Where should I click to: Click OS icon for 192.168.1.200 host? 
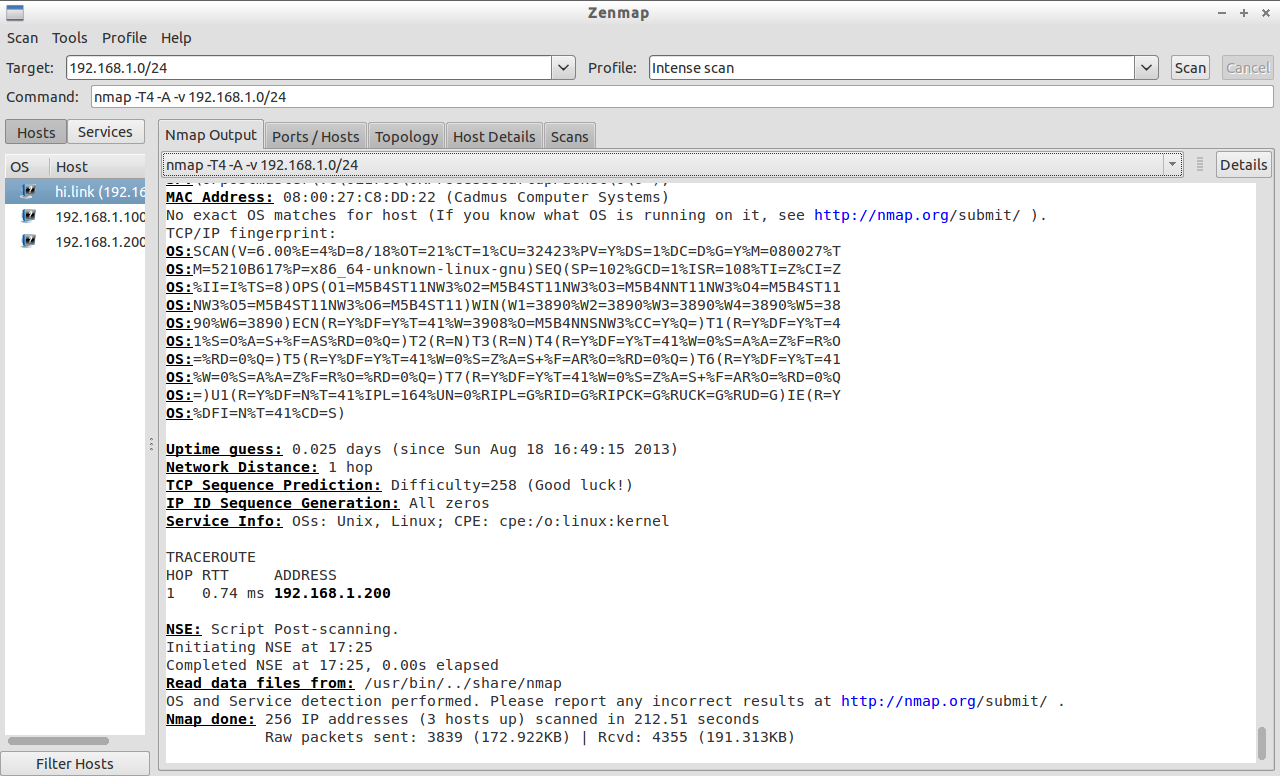click(29, 241)
